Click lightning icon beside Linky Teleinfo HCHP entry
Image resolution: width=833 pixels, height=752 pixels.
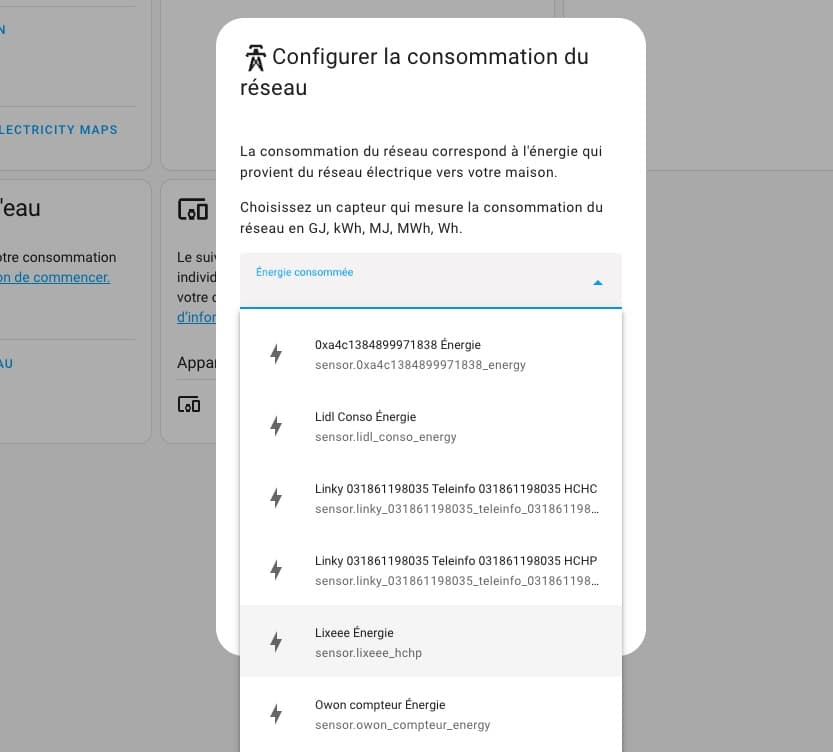pyautogui.click(x=276, y=570)
